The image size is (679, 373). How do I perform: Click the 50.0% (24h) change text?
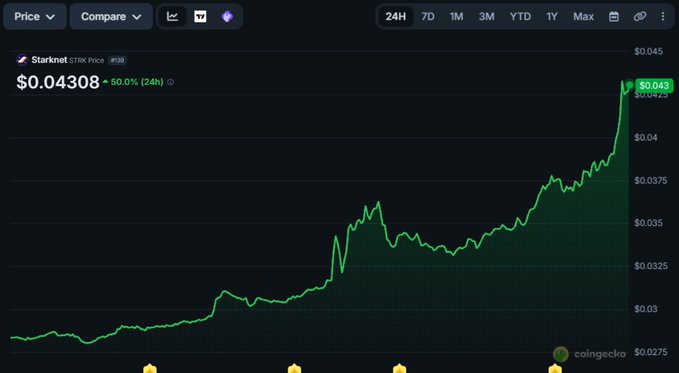(137, 82)
